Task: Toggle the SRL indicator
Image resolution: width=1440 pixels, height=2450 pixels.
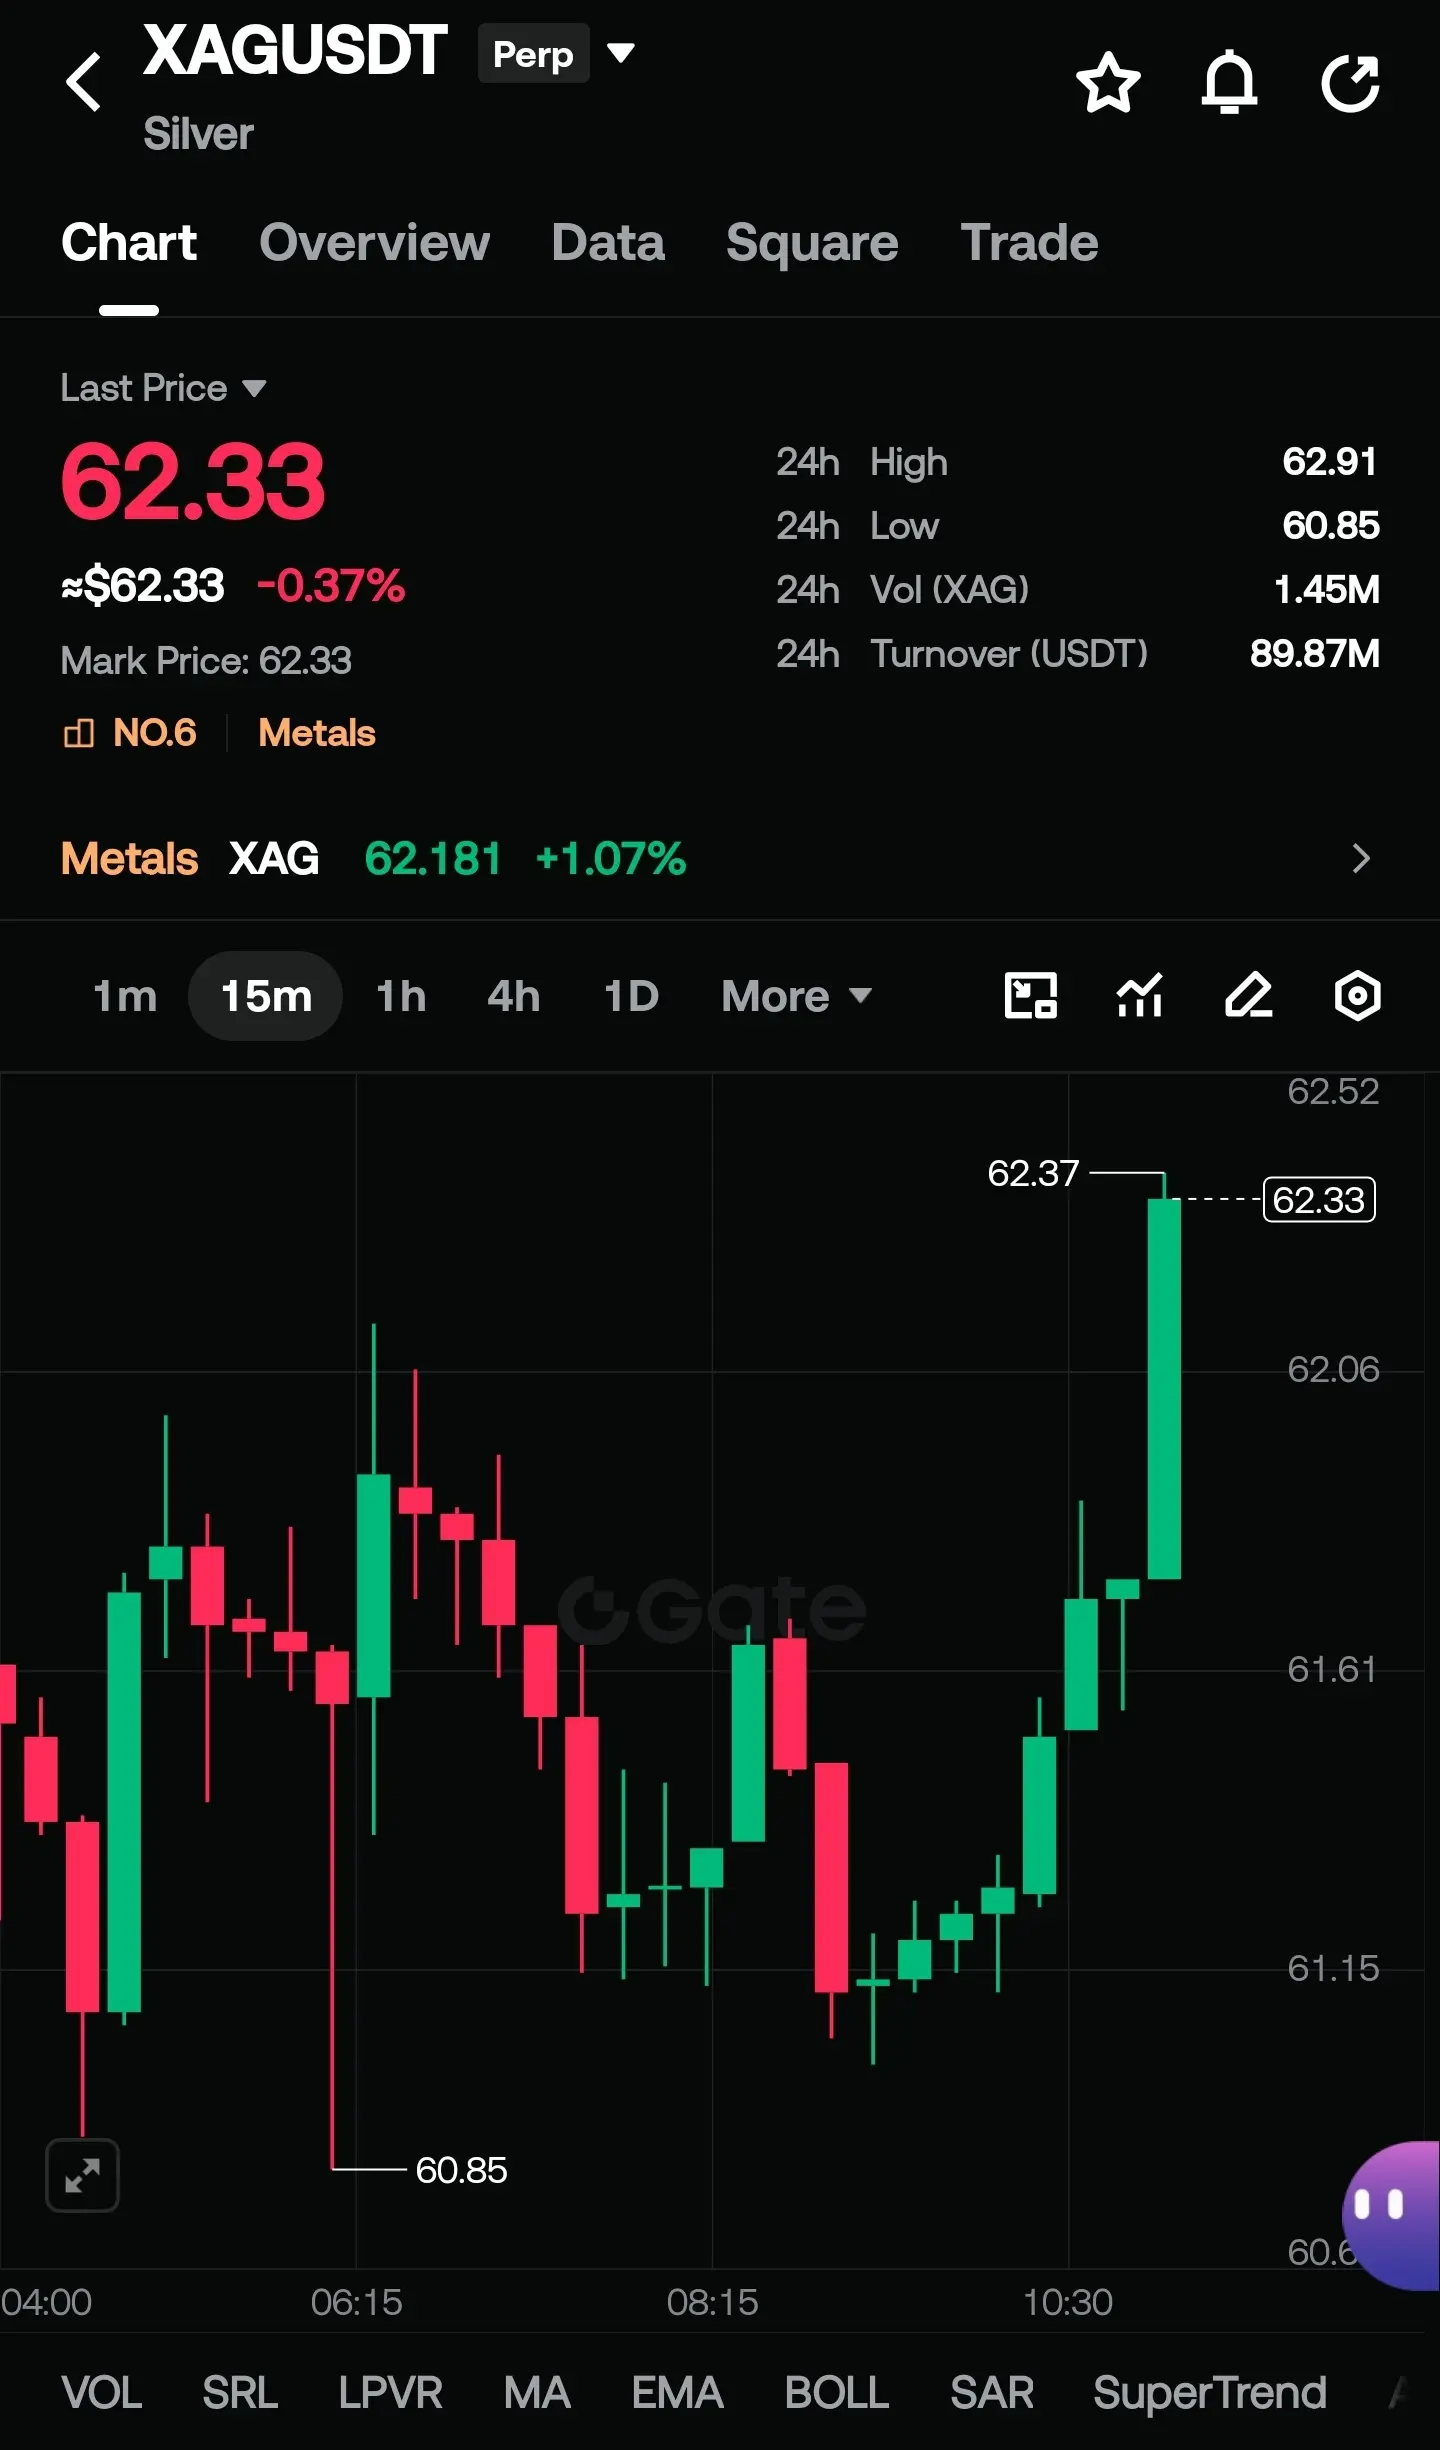Action: pos(240,2393)
